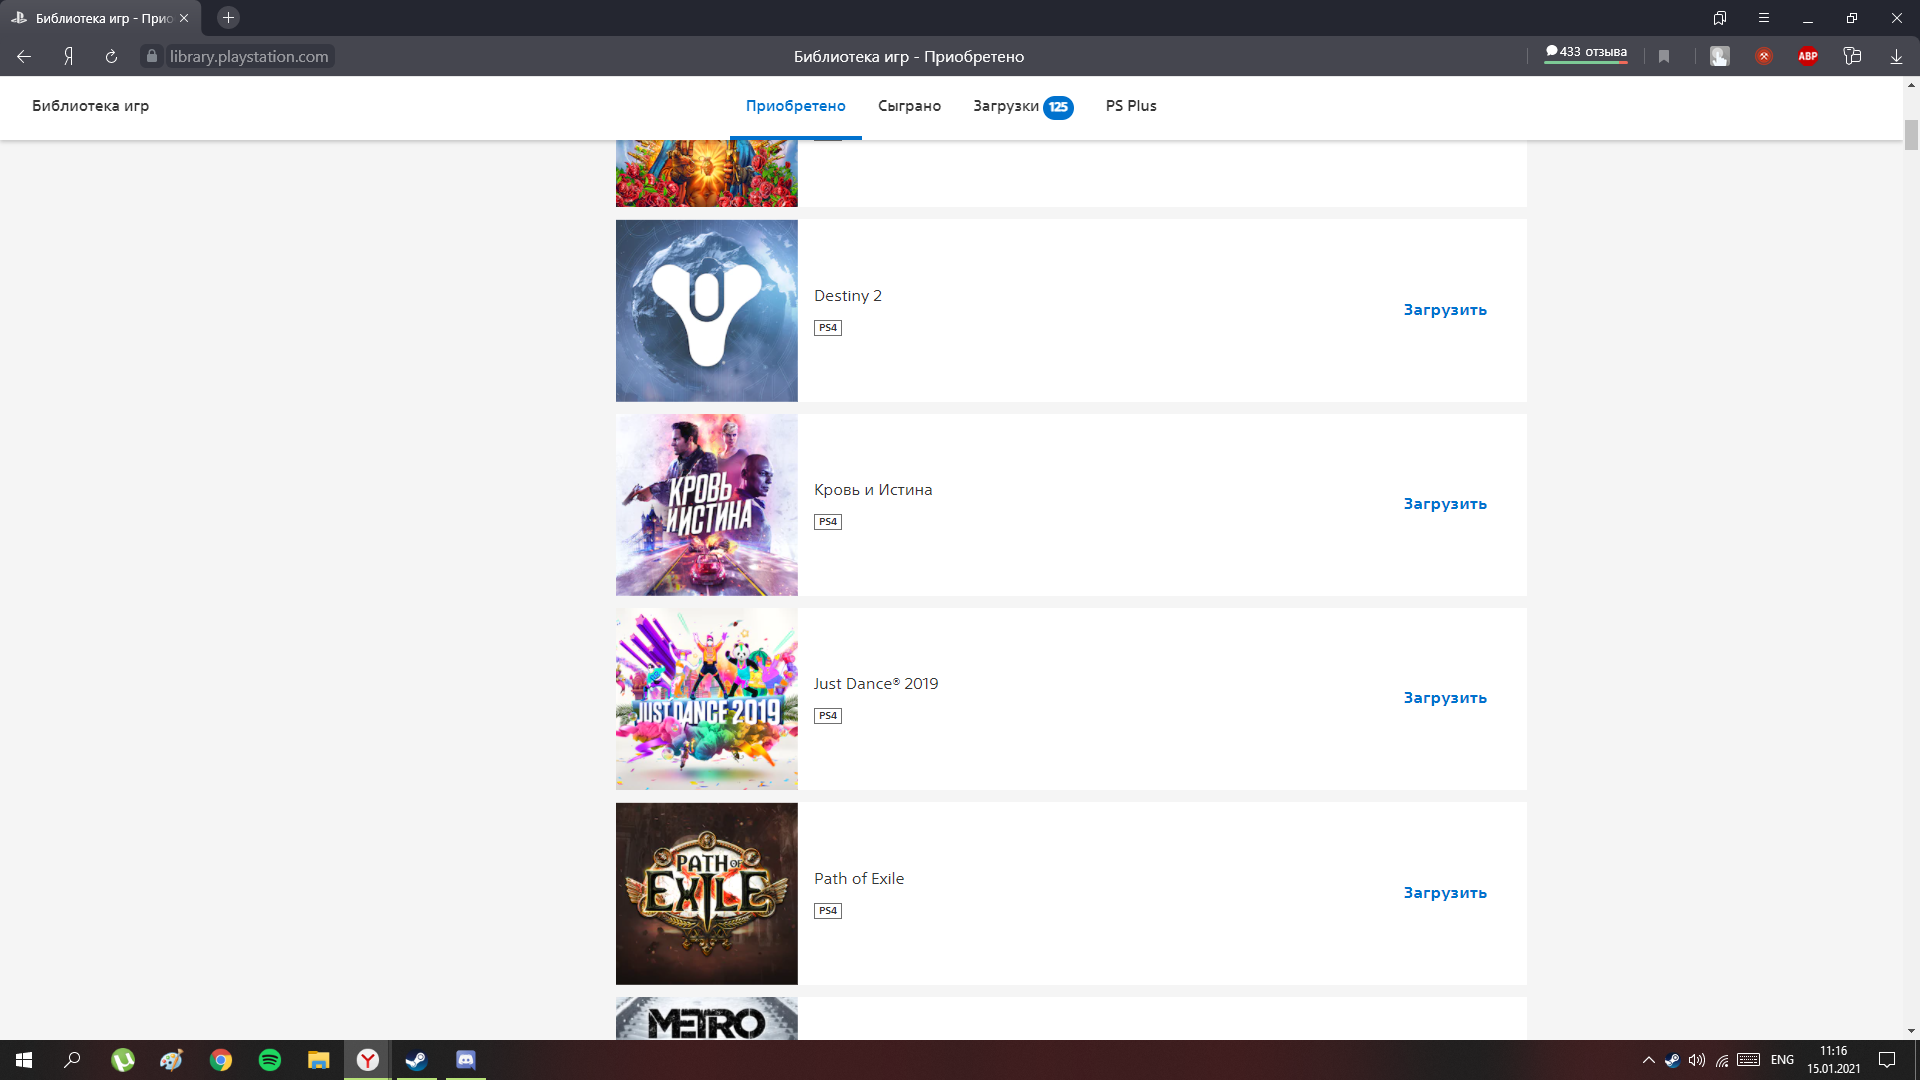Expand hidden system tray icons chevron
This screenshot has width=1920, height=1080.
1649,1060
